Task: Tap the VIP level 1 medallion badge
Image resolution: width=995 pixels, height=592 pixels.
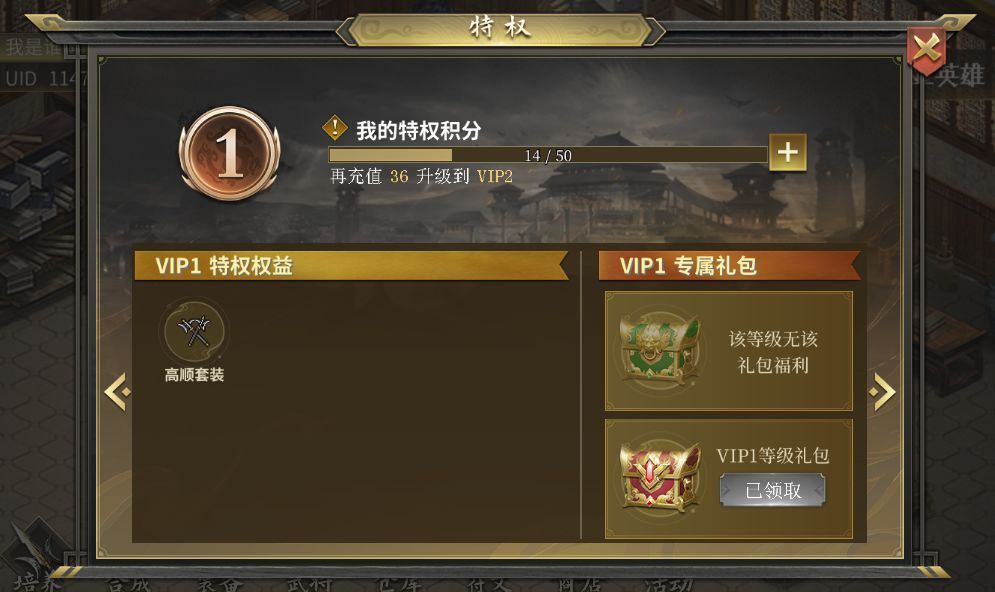Action: point(229,154)
